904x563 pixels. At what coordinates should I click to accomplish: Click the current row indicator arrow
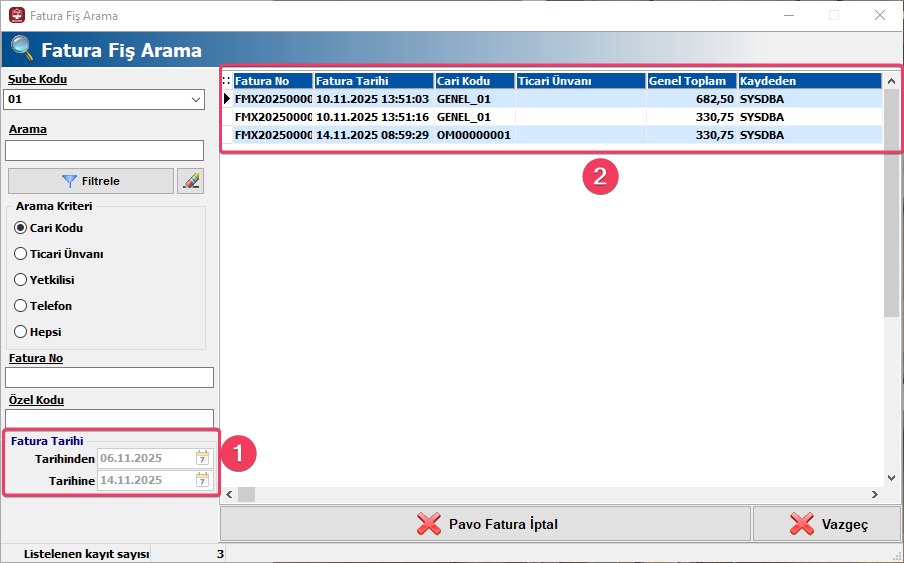[x=226, y=99]
